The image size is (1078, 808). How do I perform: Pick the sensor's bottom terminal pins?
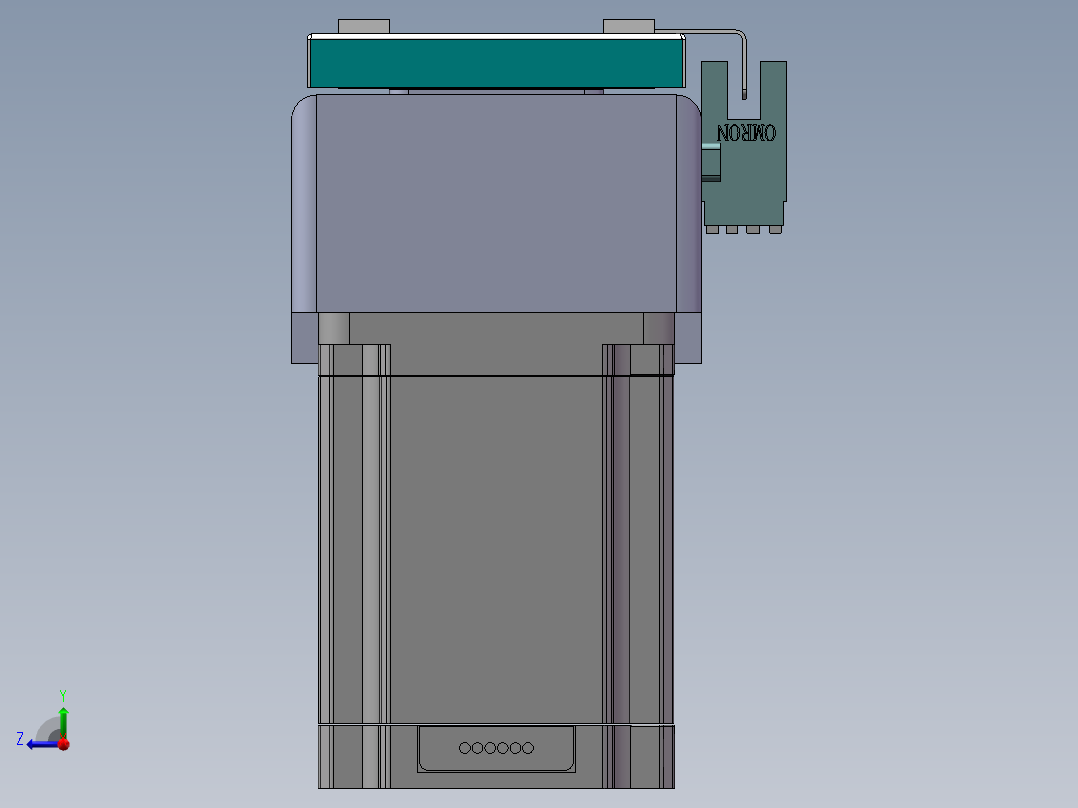744,230
